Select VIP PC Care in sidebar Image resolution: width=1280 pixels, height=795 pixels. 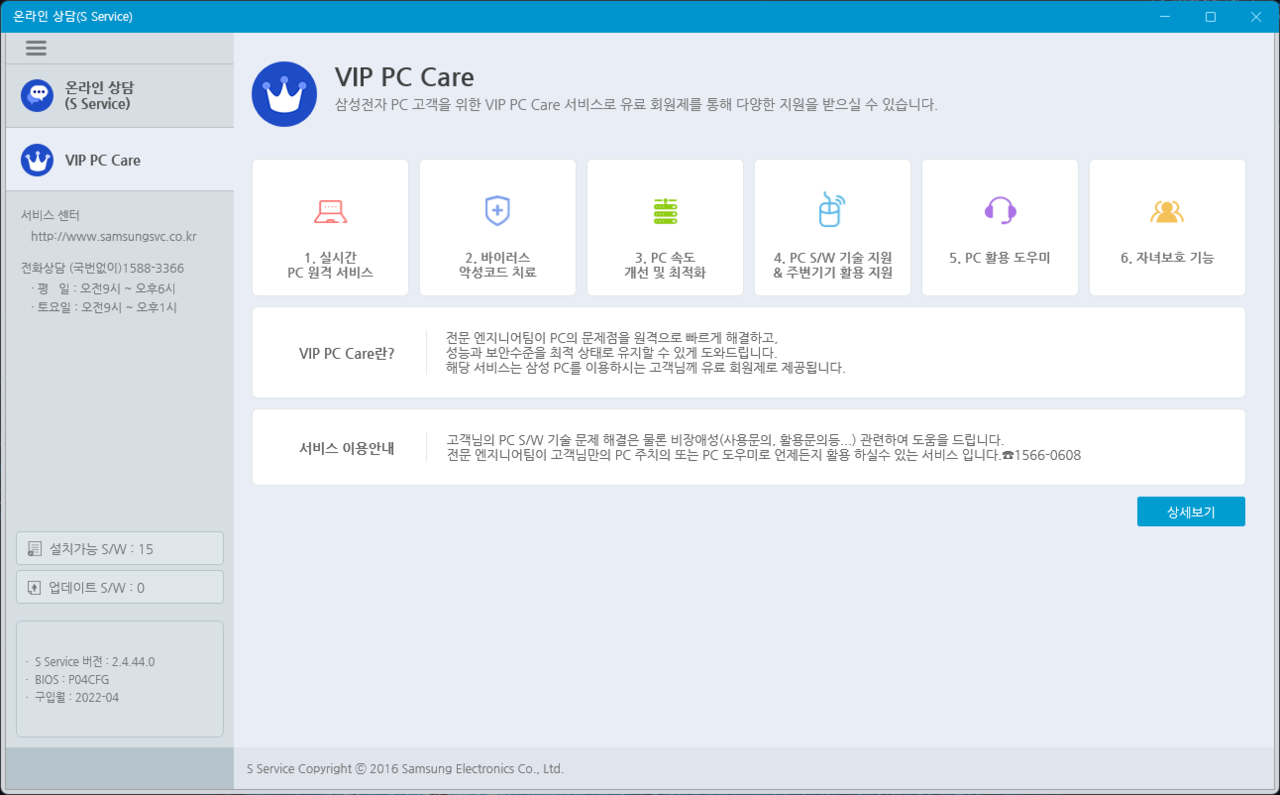coord(120,160)
